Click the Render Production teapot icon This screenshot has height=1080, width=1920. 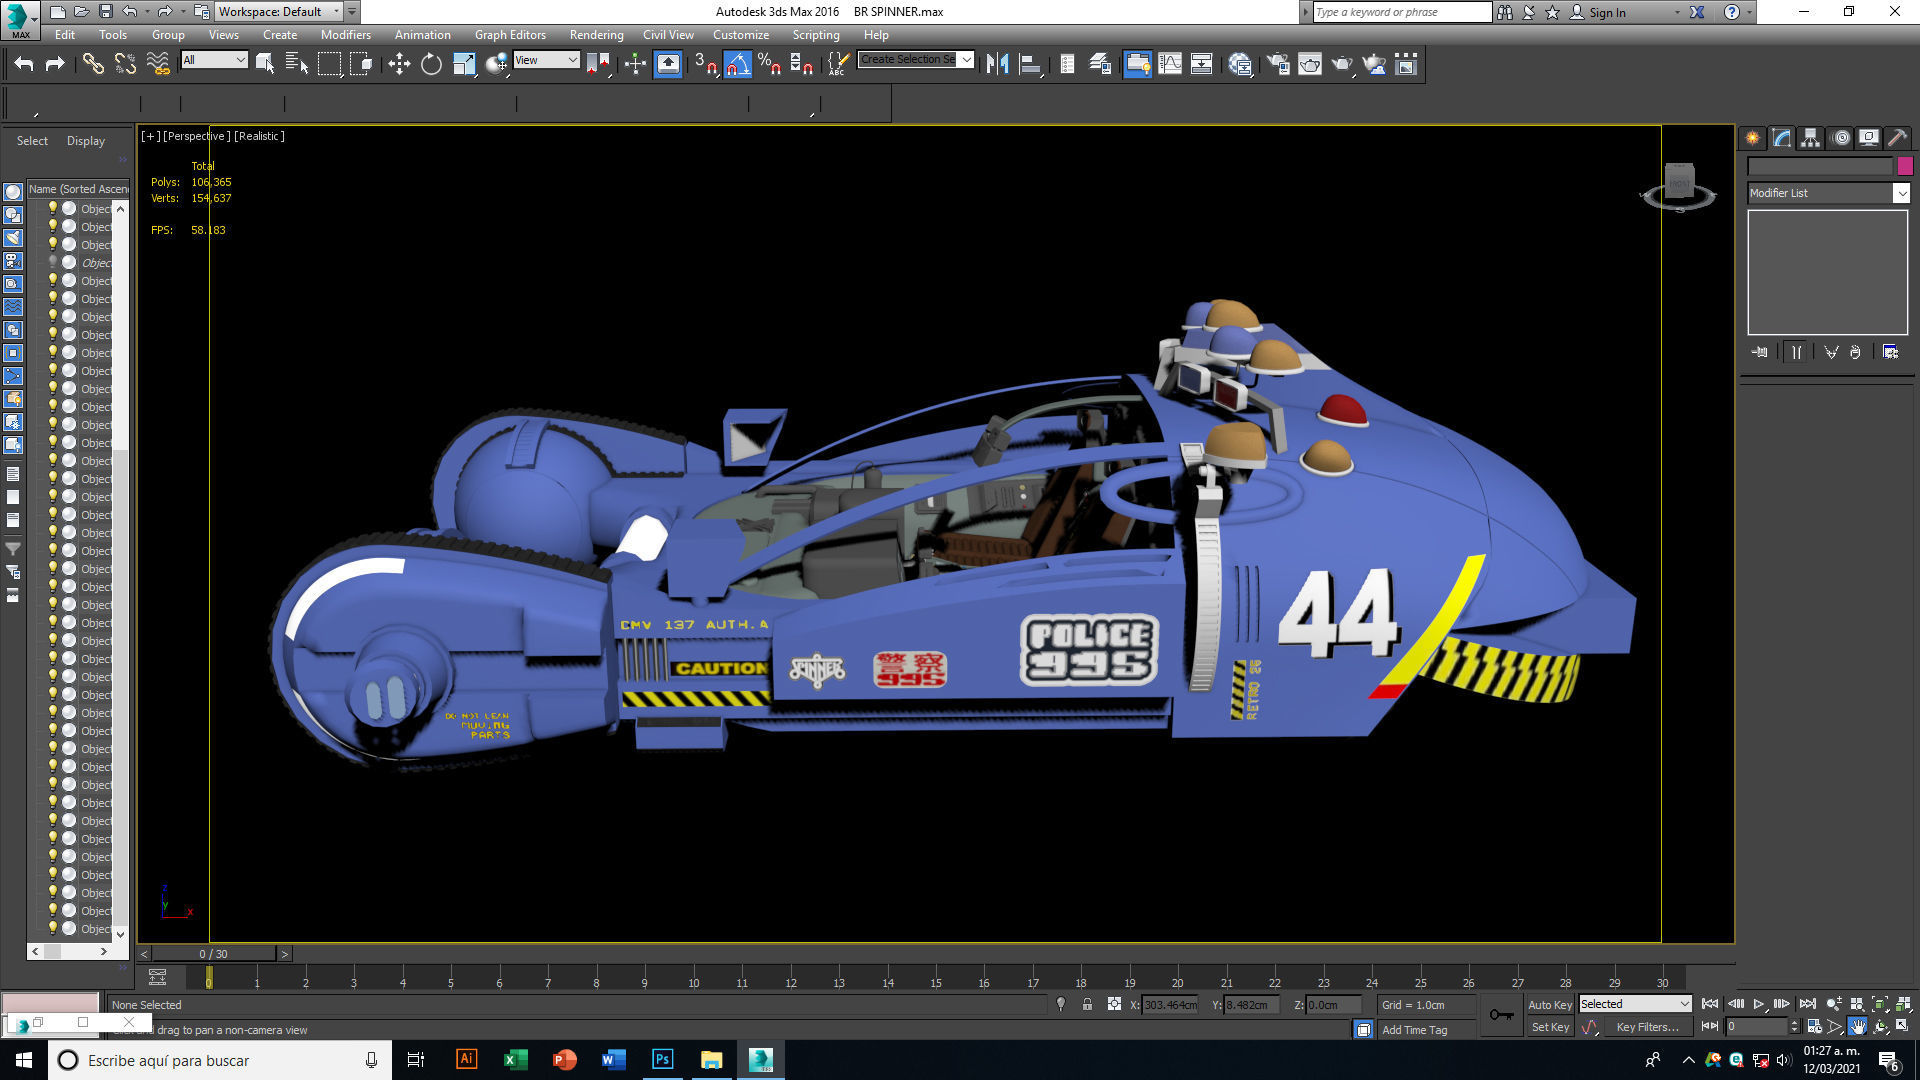pos(1342,64)
